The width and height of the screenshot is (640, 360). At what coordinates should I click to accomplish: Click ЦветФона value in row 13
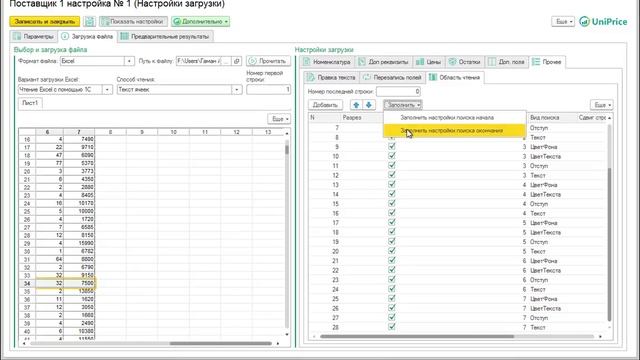pyautogui.click(x=544, y=185)
